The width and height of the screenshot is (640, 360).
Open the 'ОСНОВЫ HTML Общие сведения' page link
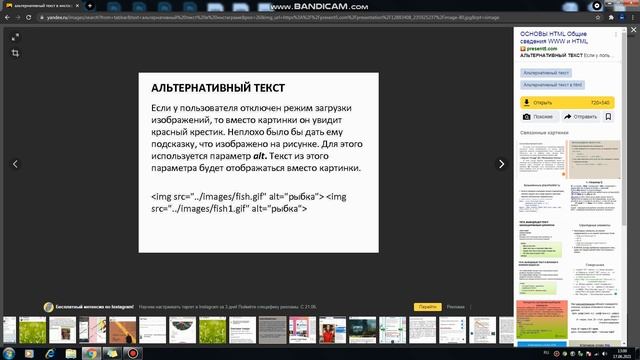554,37
